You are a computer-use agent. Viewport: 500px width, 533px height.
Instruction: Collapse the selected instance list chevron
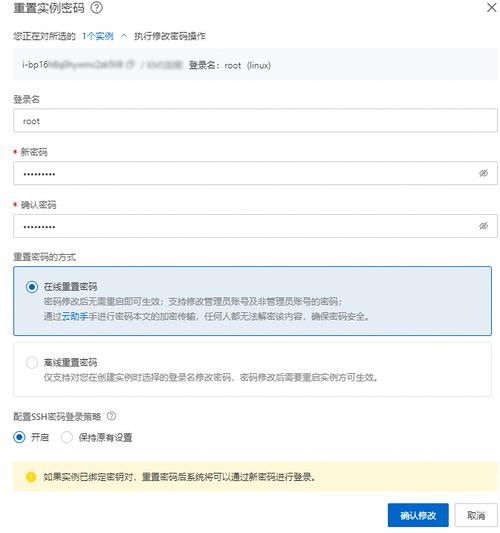coord(124,36)
